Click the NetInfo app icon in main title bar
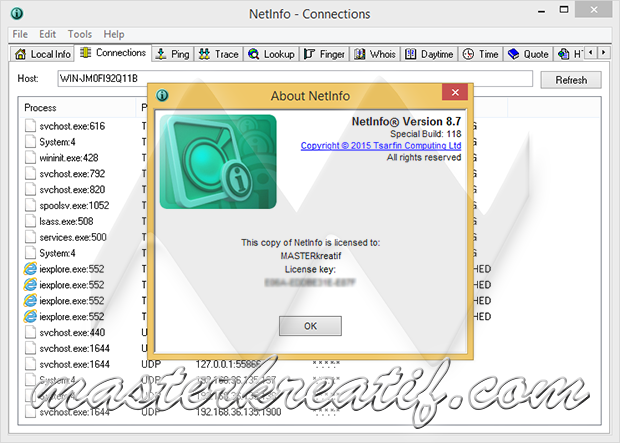 tap(17, 13)
